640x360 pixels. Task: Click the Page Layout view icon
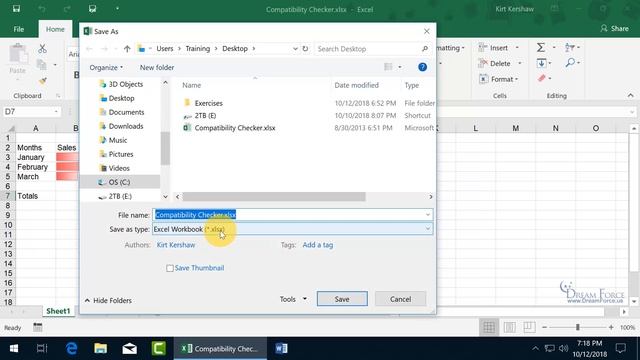pyautogui.click(x=509, y=327)
